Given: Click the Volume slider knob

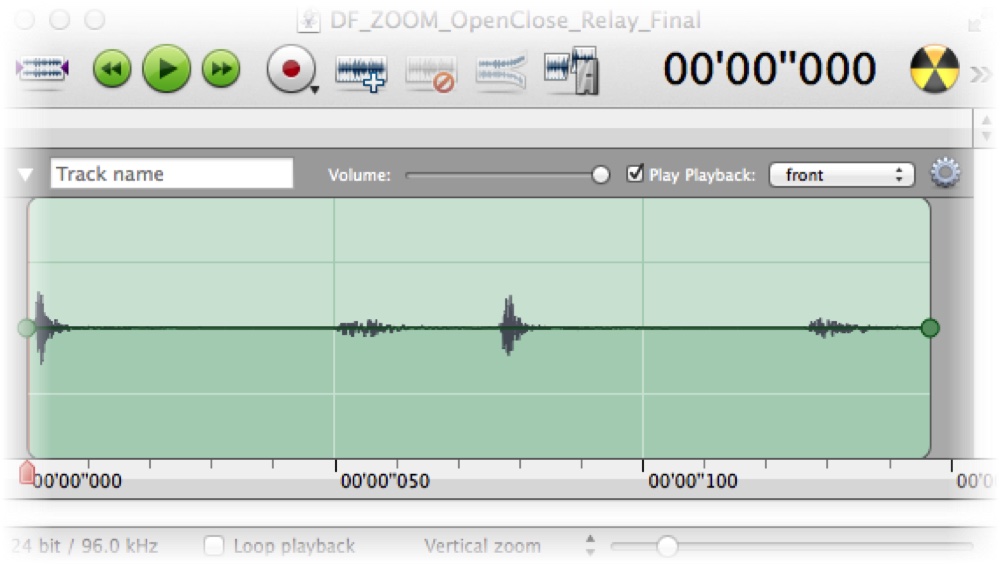Looking at the screenshot, I should coord(600,175).
